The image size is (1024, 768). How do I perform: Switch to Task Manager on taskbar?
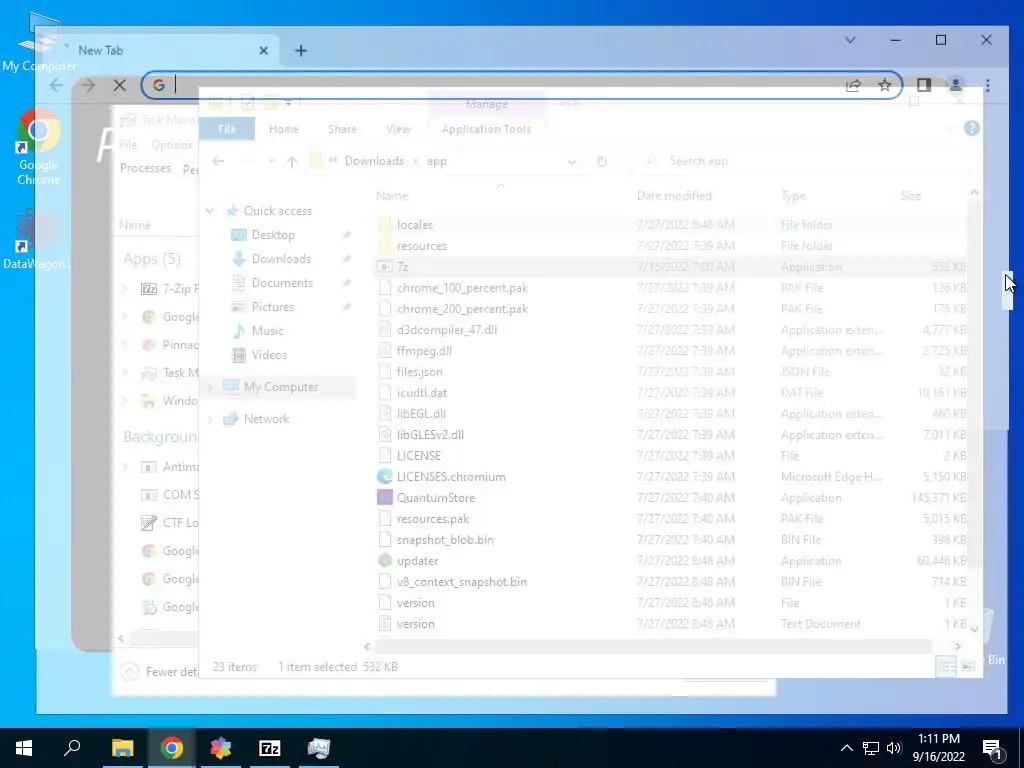click(319, 748)
